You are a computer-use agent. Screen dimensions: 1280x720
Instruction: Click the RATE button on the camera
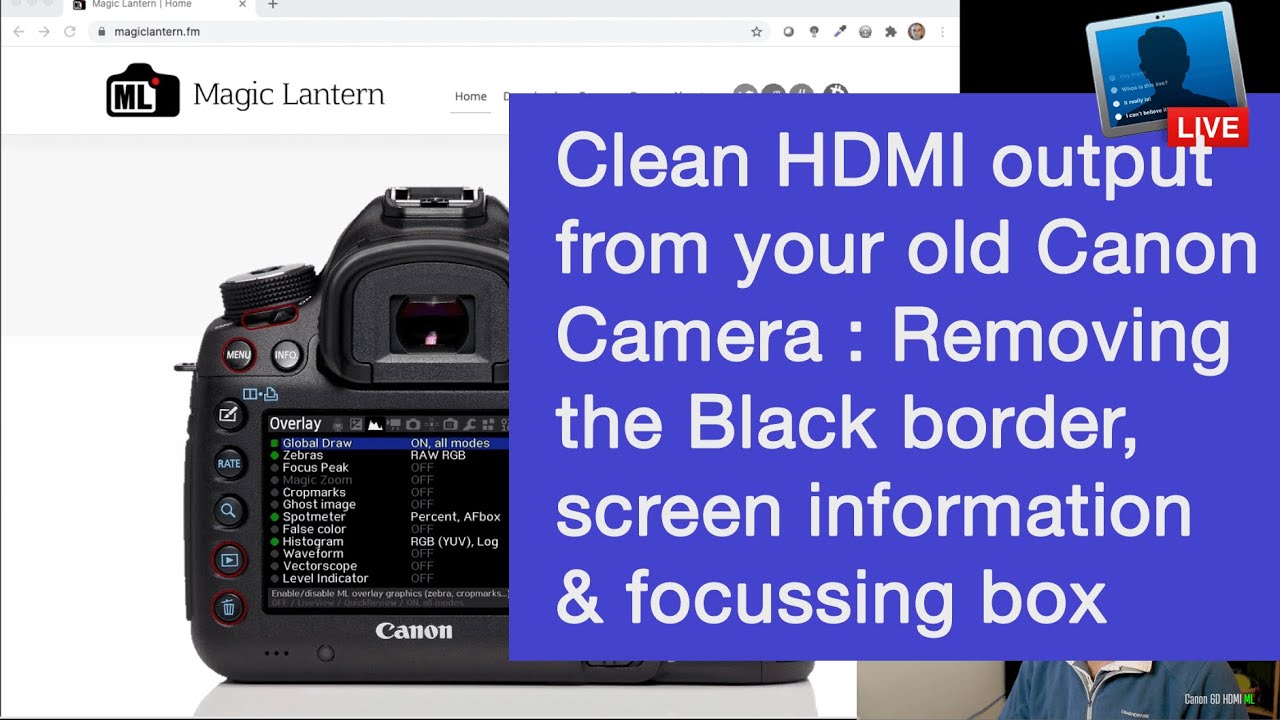[x=229, y=463]
